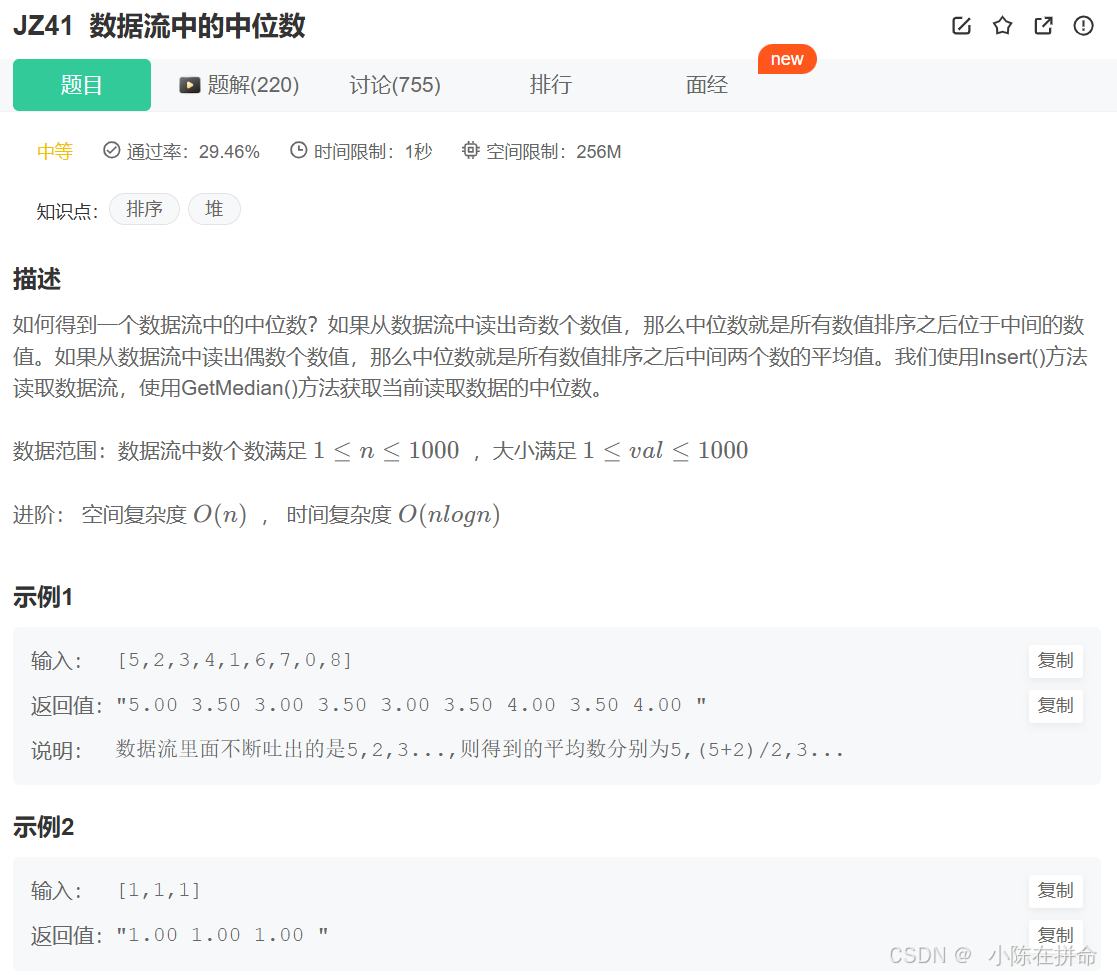Click the return value "1.00 1.00 1.00 "
This screenshot has height=975, width=1117.
(x=222, y=935)
